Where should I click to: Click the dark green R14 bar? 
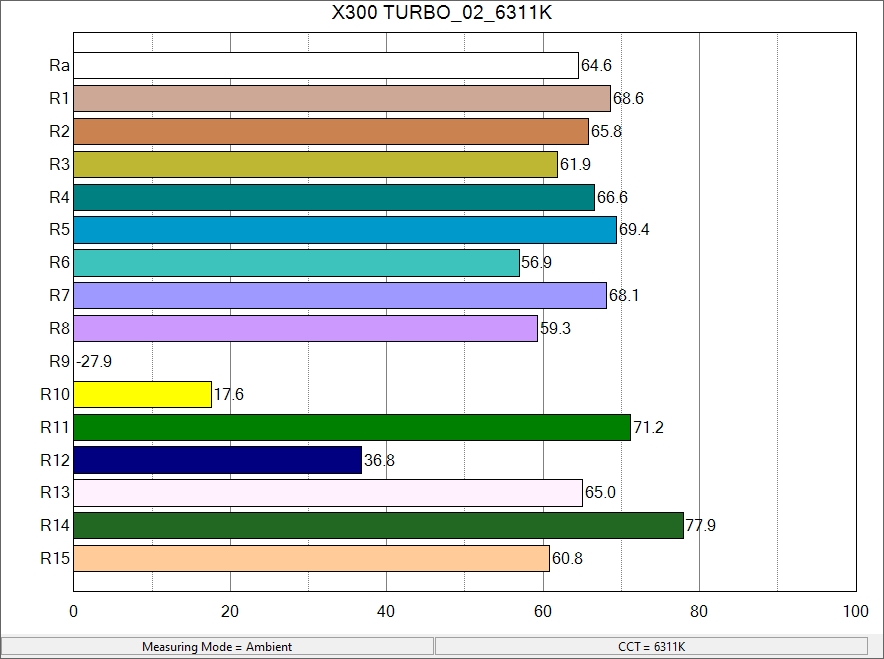coord(378,525)
